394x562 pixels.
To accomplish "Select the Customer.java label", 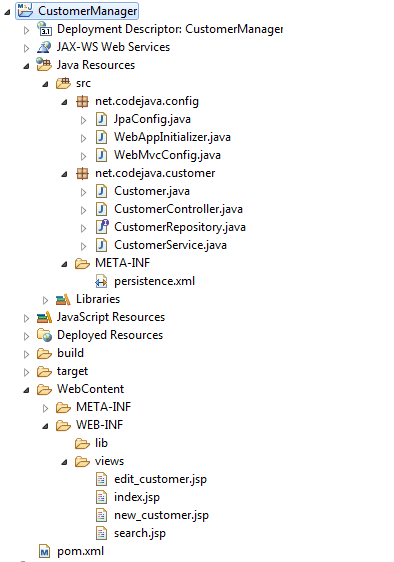I will [x=152, y=191].
